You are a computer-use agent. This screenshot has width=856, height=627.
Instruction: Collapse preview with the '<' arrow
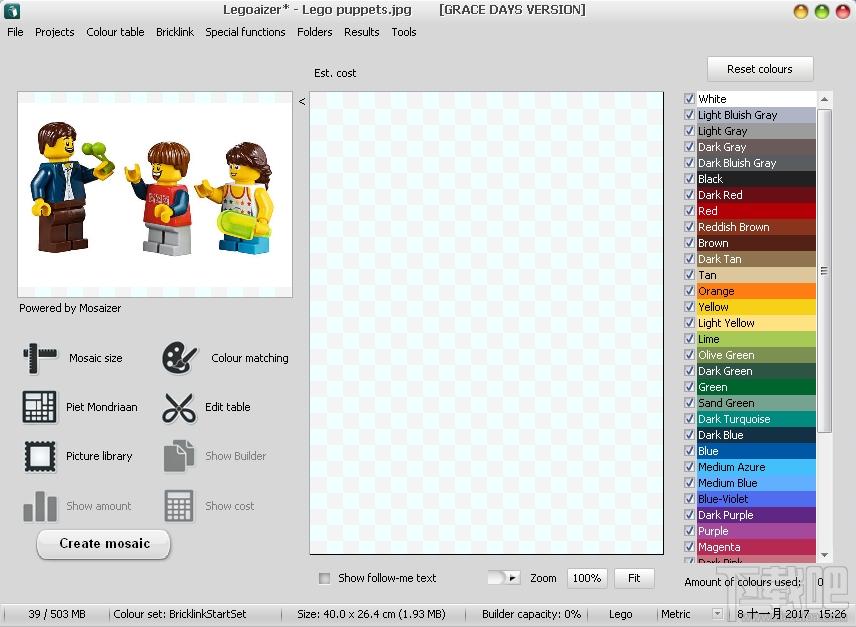coord(302,101)
